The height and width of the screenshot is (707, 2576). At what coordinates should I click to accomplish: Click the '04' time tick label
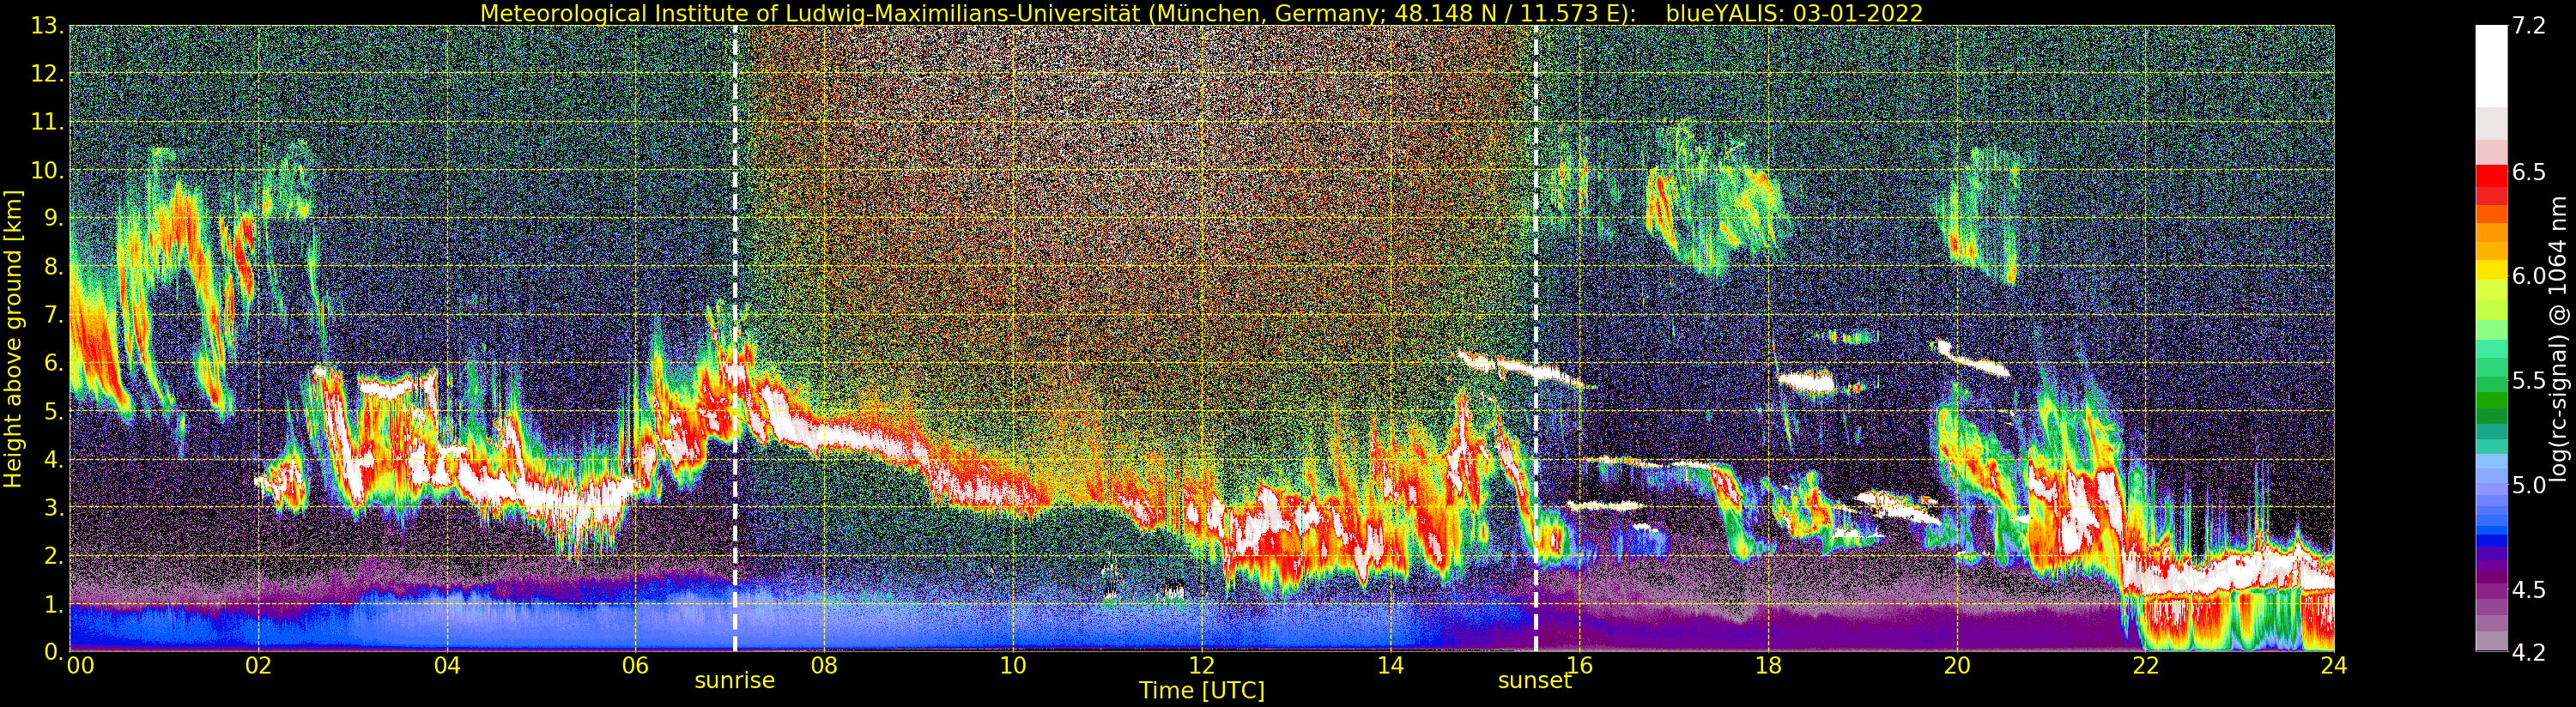click(x=447, y=666)
